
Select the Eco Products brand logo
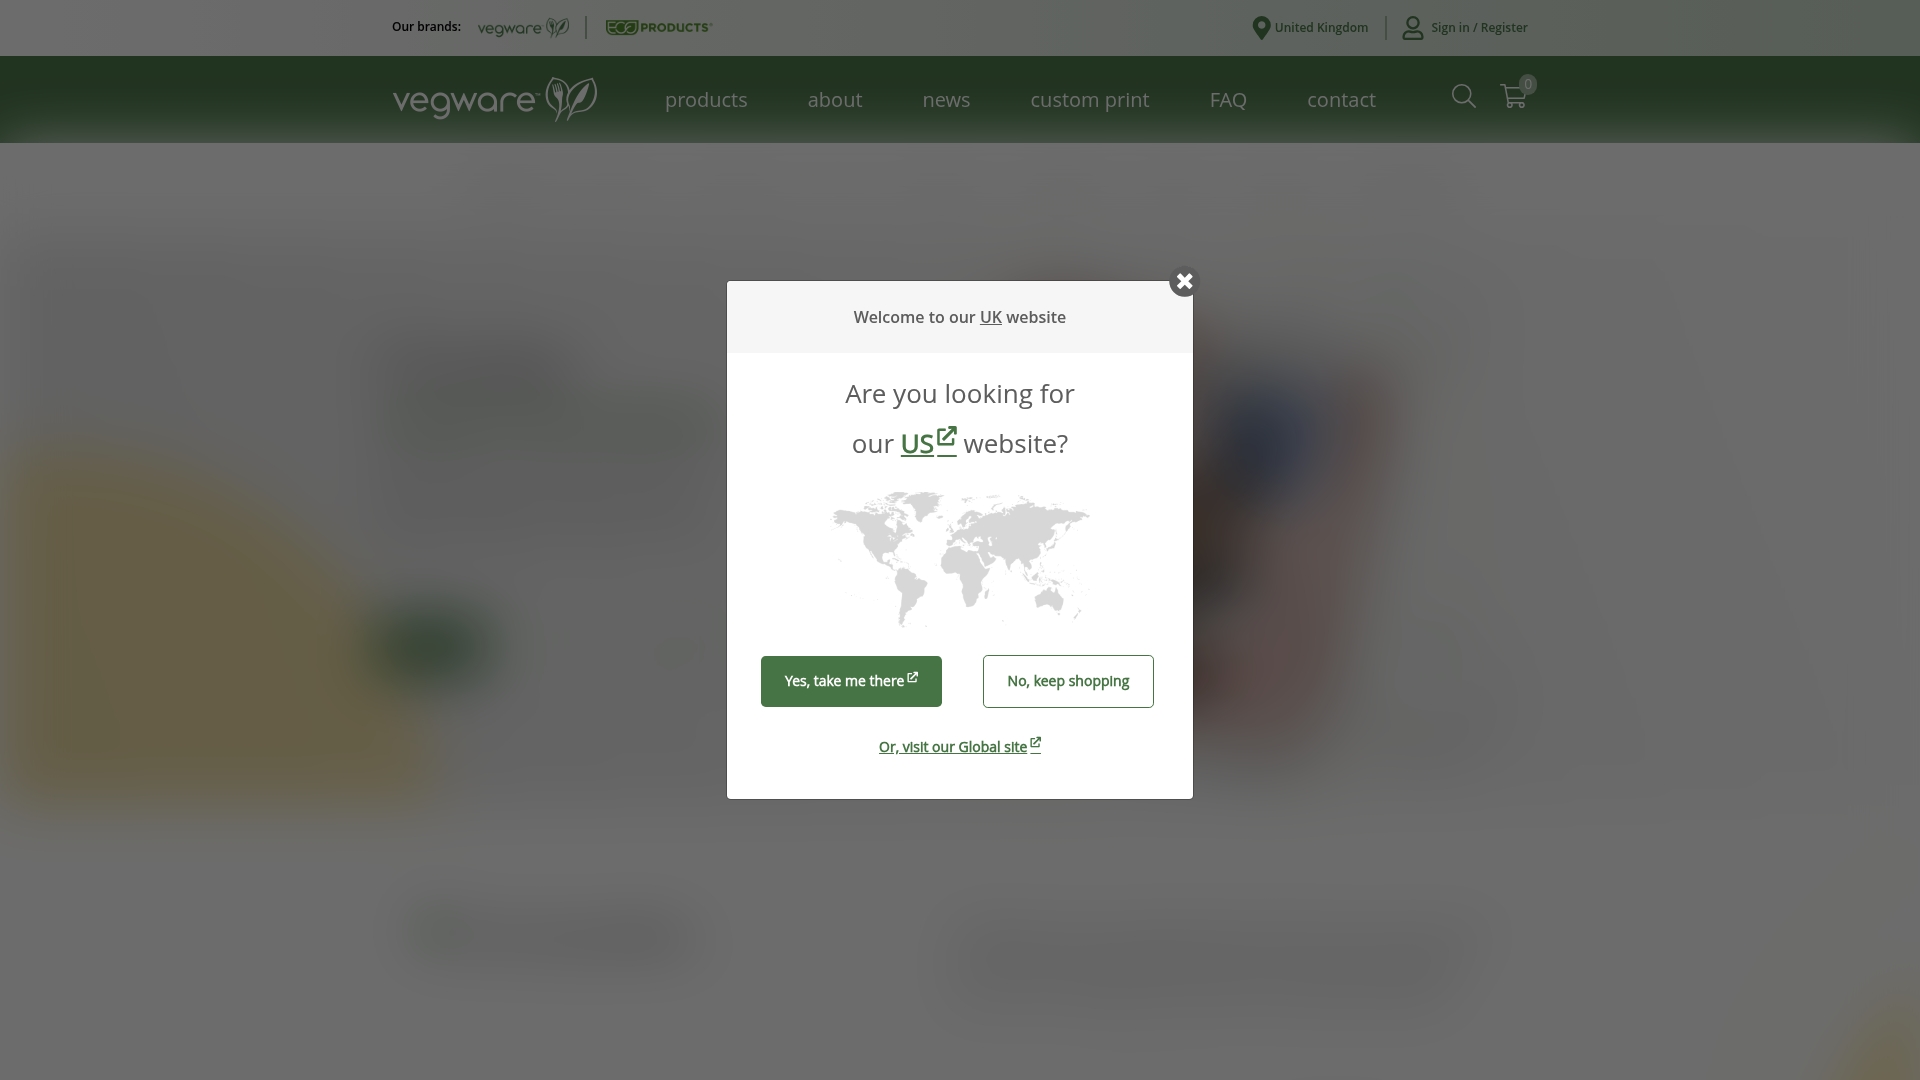(658, 27)
